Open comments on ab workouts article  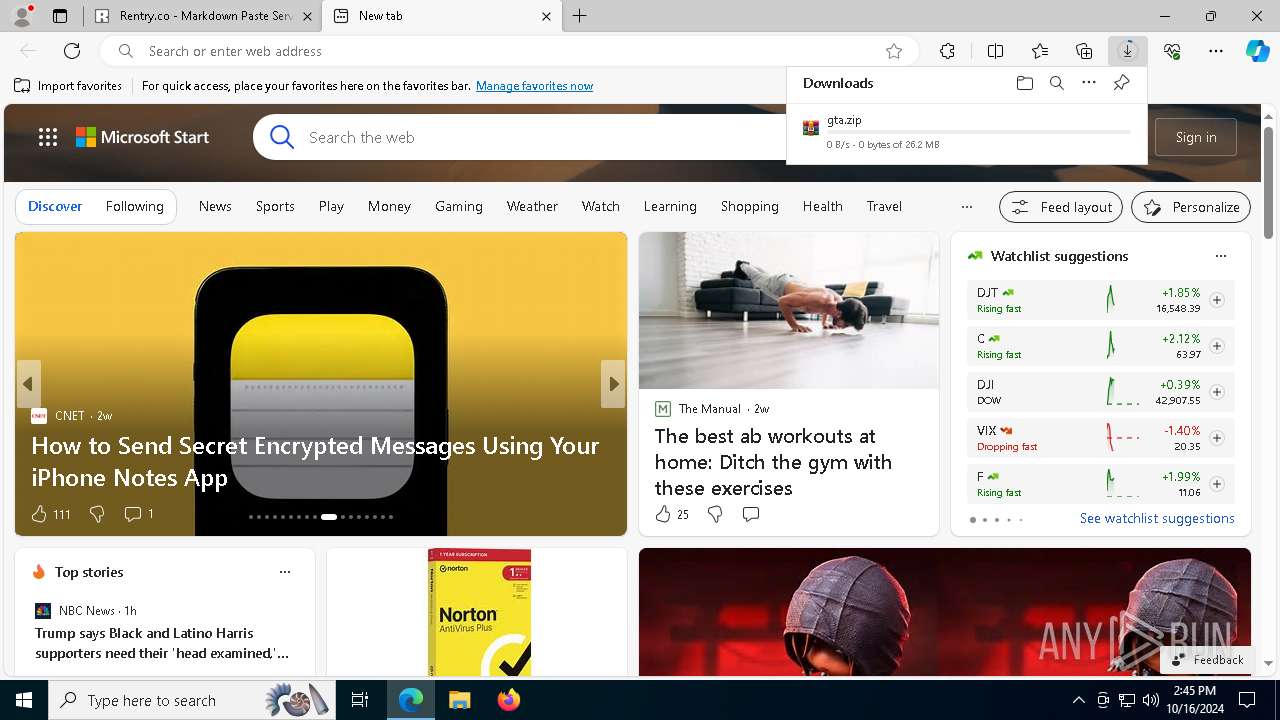click(x=751, y=514)
